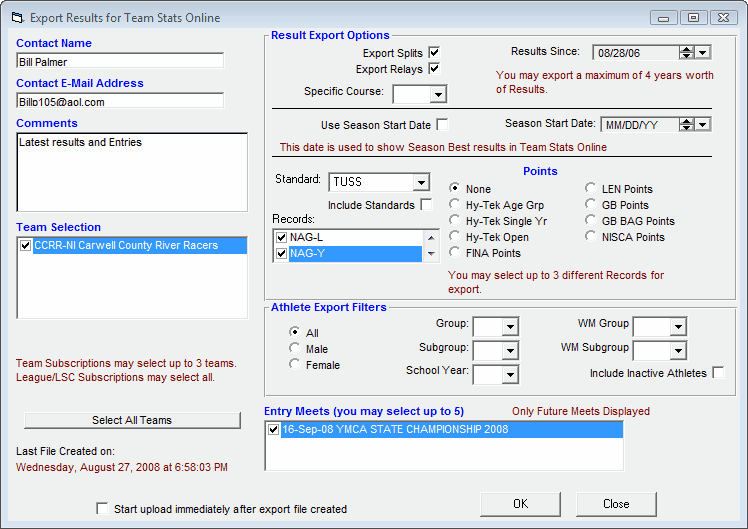The image size is (748, 529).
Task: Click the Close button
Action: tap(616, 504)
